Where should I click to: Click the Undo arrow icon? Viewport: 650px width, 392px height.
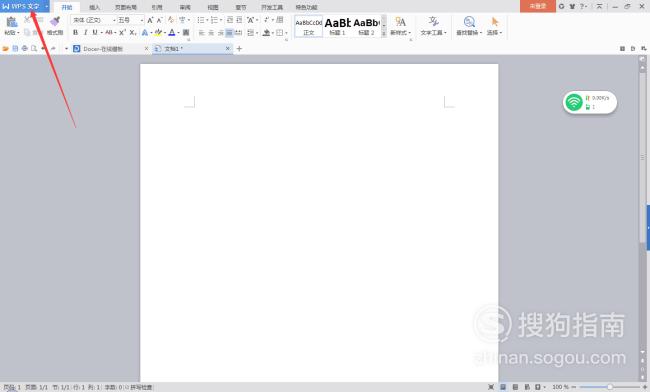pos(44,48)
